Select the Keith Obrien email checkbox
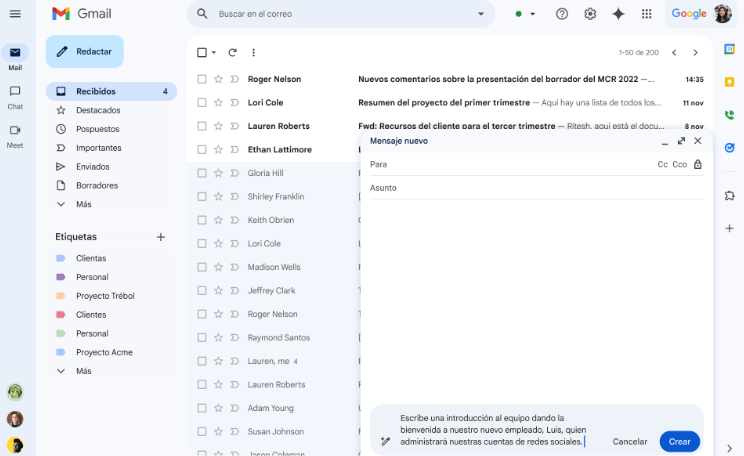 (202, 220)
